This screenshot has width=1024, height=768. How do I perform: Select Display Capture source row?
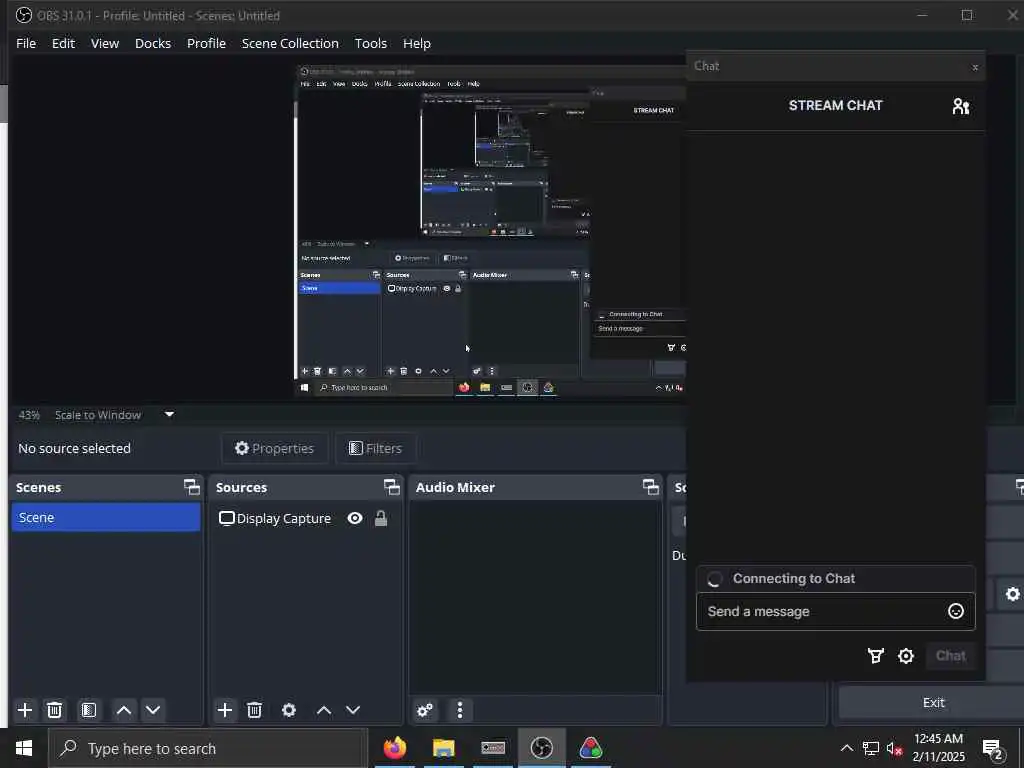(305, 519)
